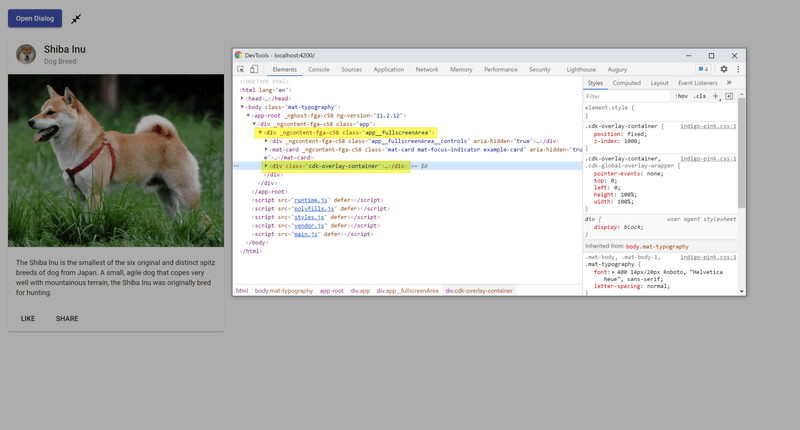Select the Event Listeners sub-tab
This screenshot has width=800, height=430.
tap(697, 83)
